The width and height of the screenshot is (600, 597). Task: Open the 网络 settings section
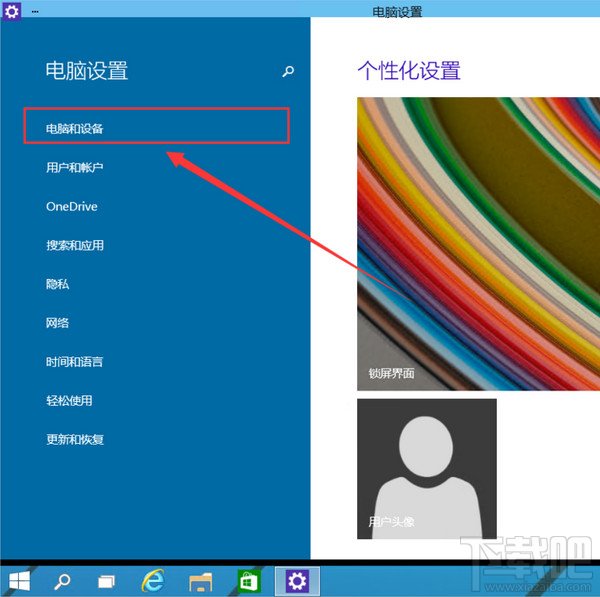click(57, 323)
